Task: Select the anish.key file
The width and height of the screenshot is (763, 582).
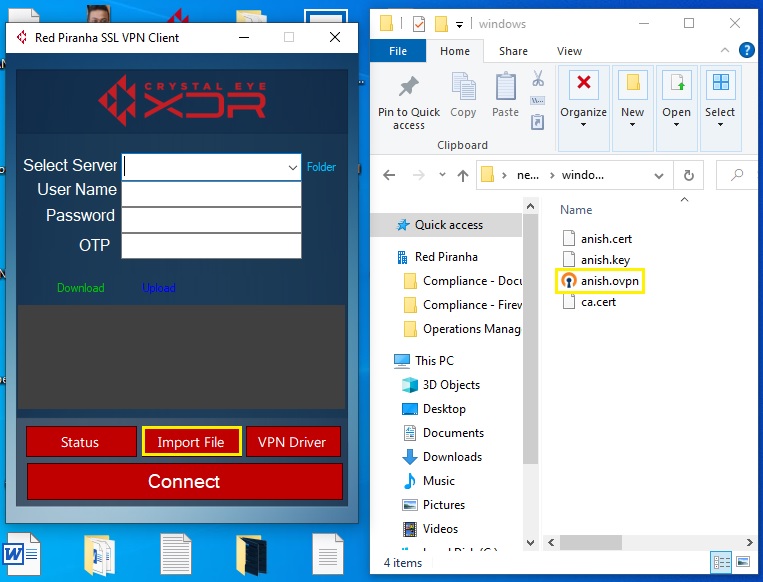Action: pyautogui.click(x=596, y=259)
